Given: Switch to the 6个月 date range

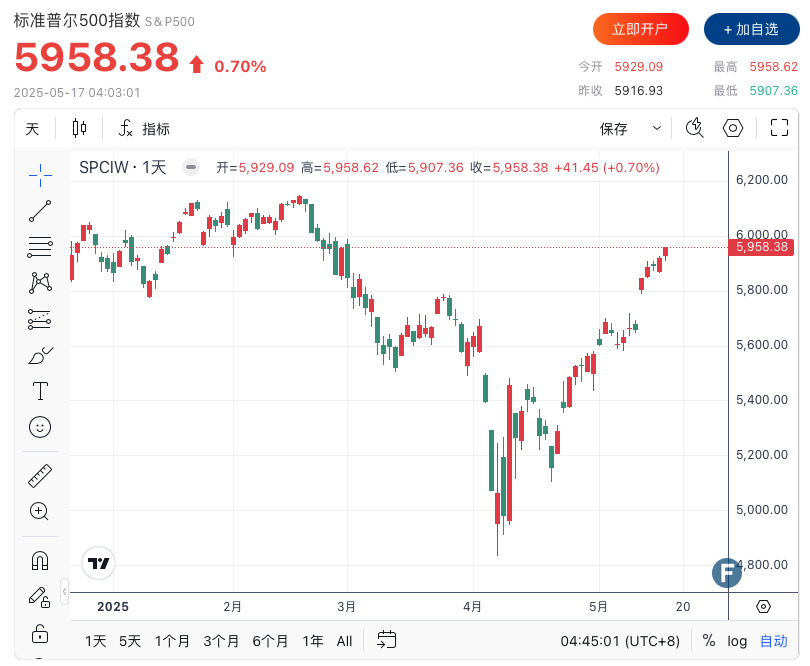Looking at the screenshot, I should pos(270,641).
